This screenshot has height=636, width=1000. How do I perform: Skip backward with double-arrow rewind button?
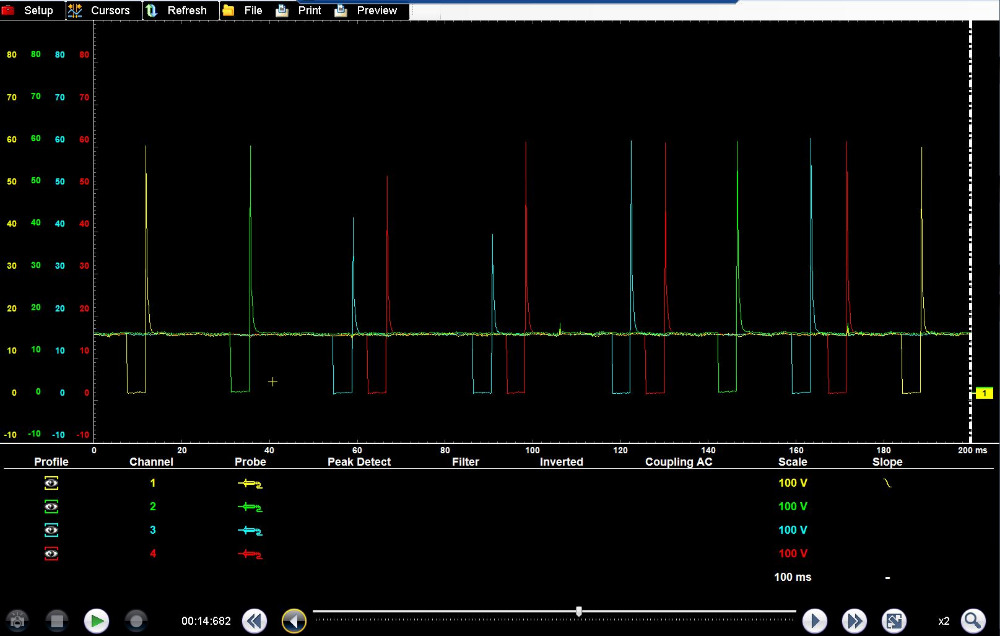[x=254, y=621]
